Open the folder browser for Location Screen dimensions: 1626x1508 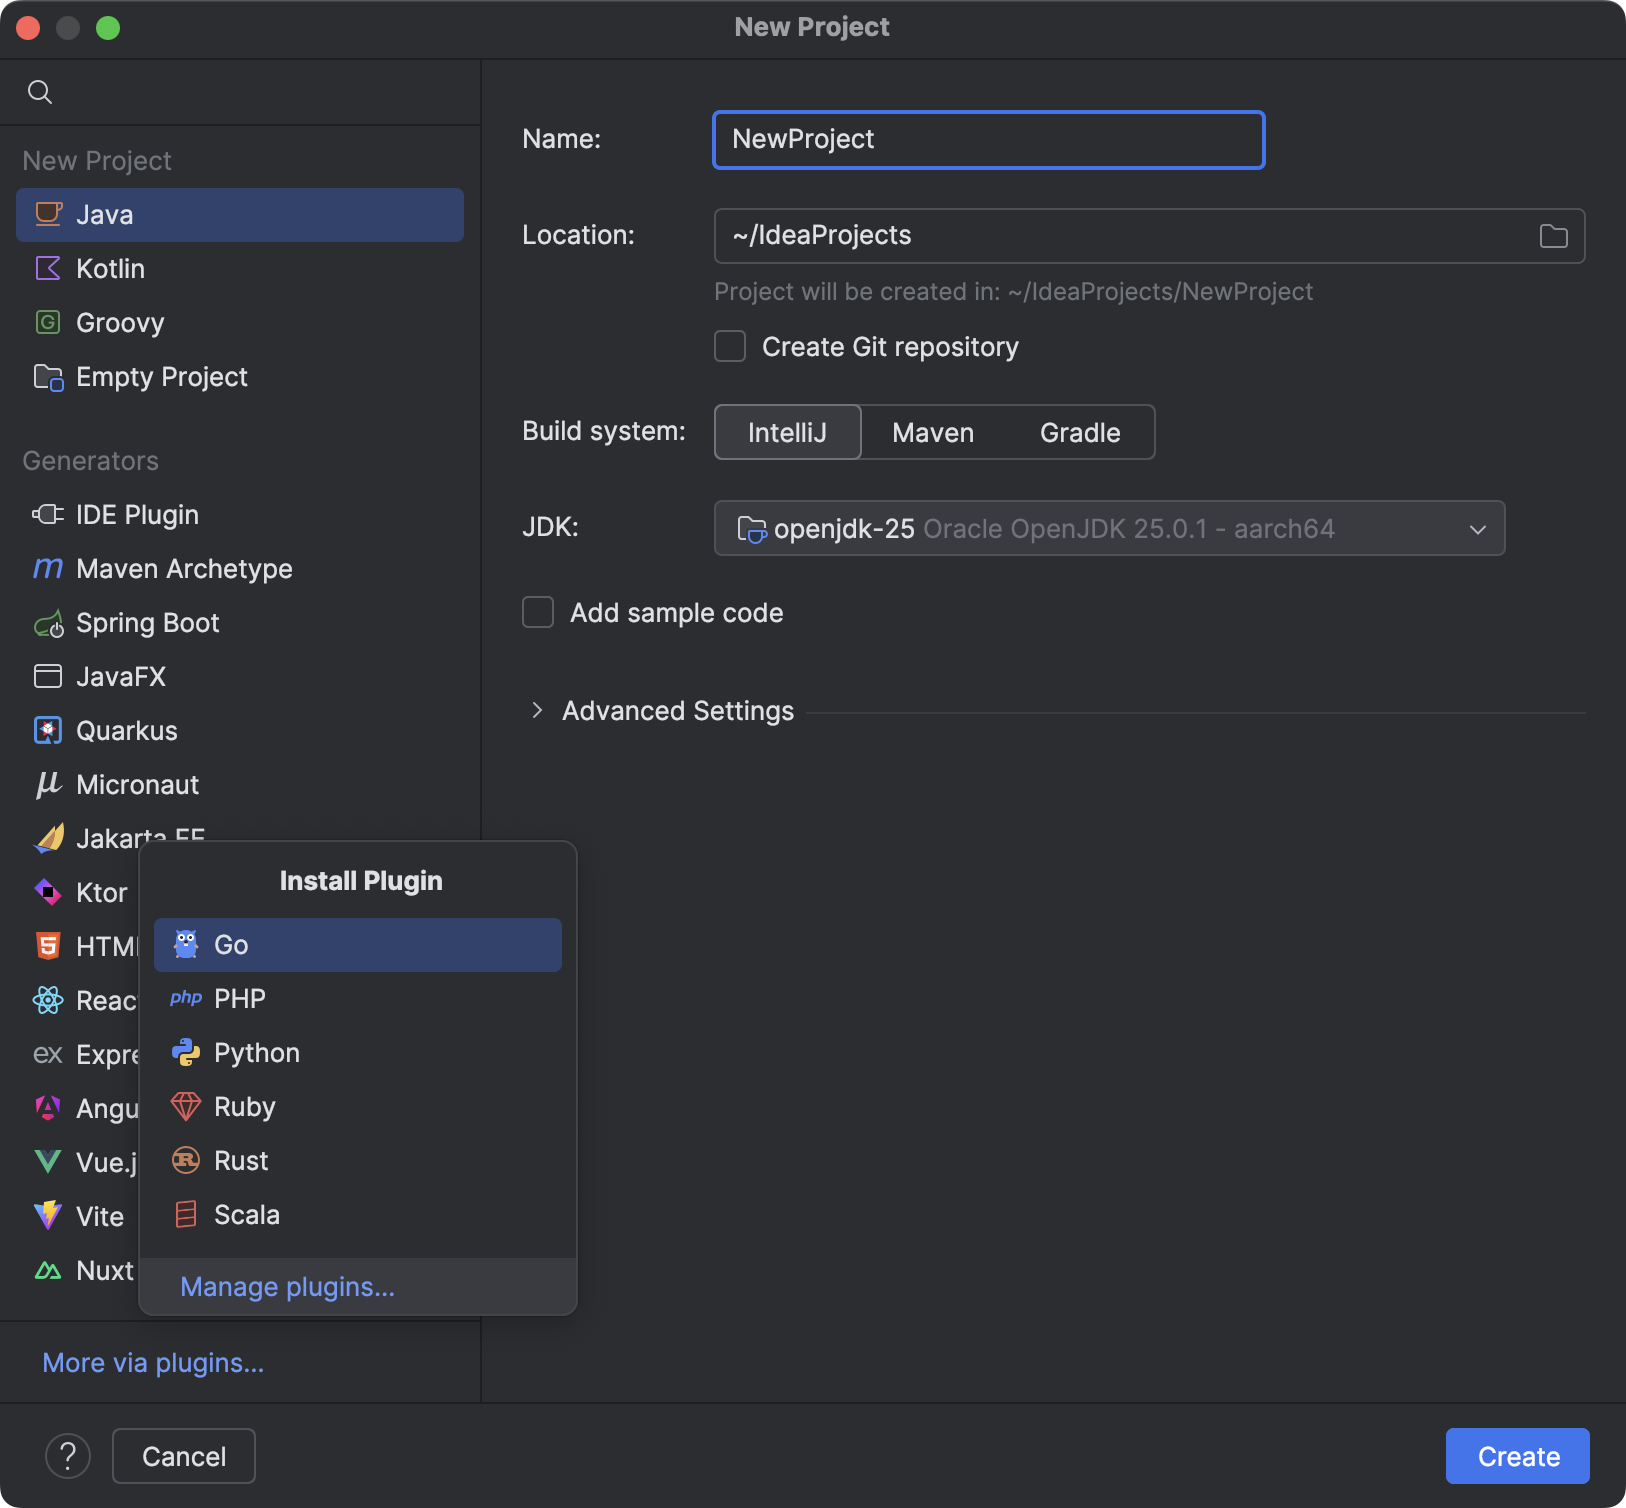(x=1551, y=236)
